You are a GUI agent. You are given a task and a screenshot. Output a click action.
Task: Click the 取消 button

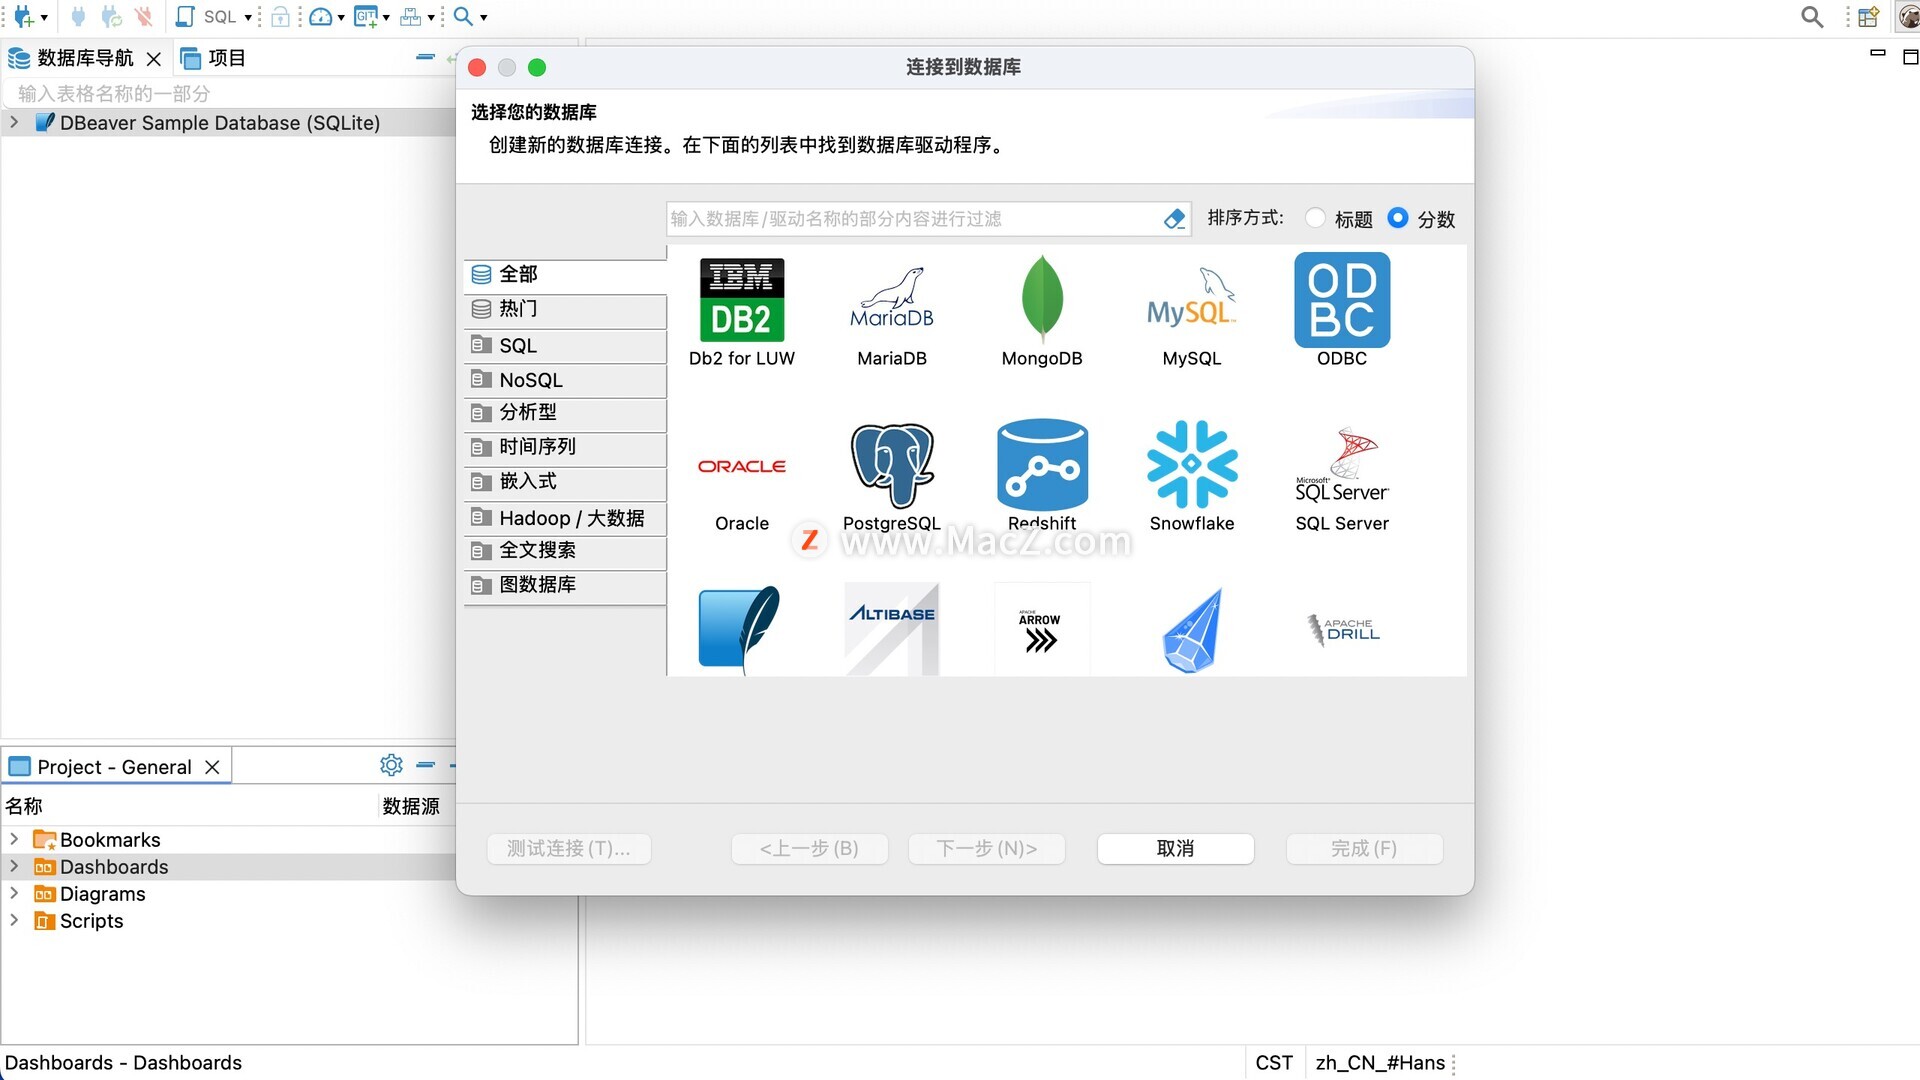click(1175, 848)
